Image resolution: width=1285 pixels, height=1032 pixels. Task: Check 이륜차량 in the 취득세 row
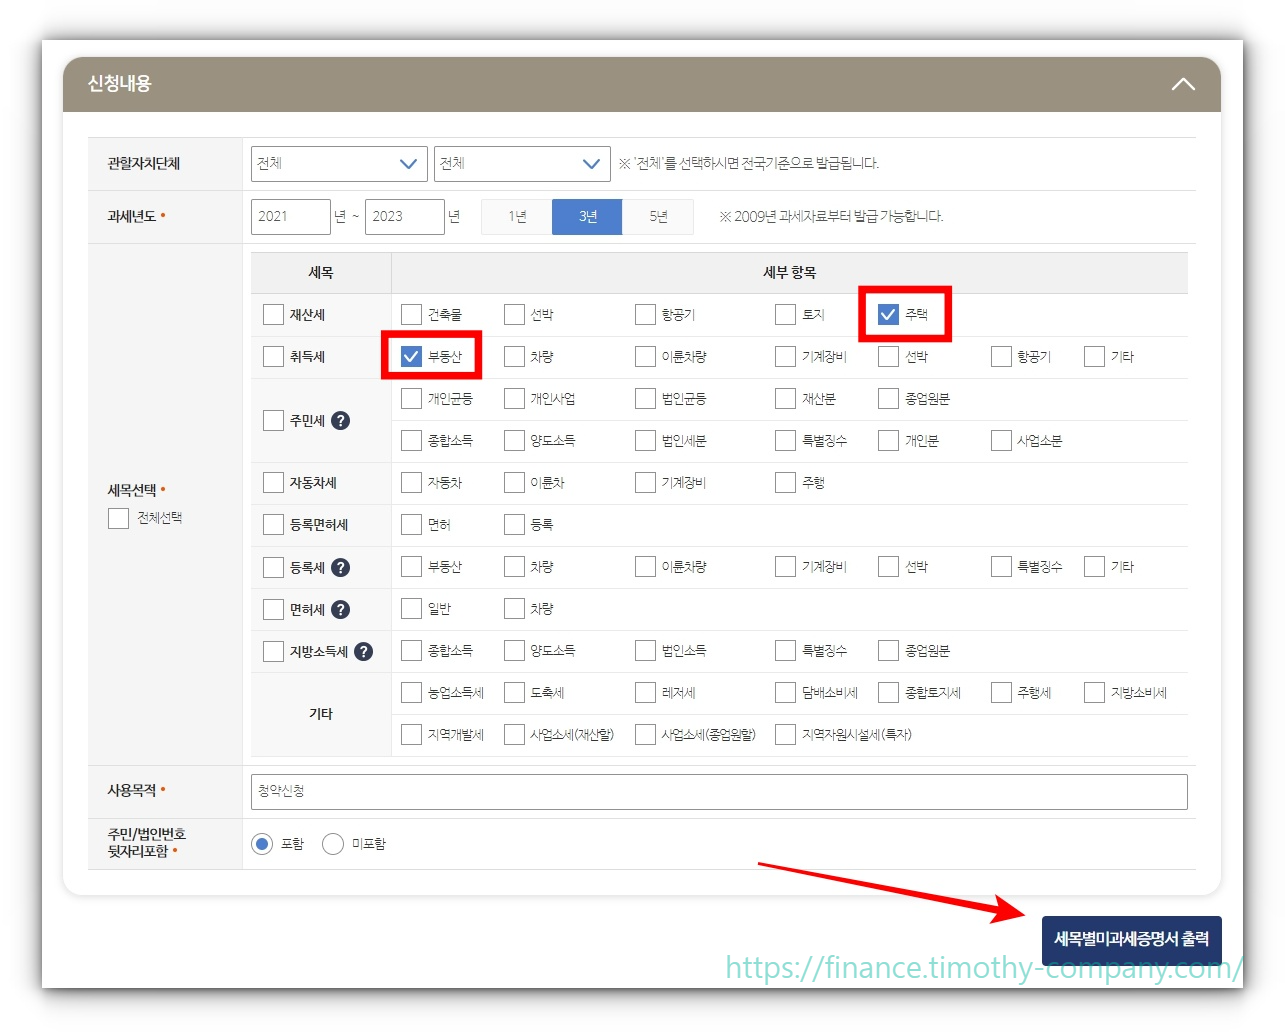645,357
